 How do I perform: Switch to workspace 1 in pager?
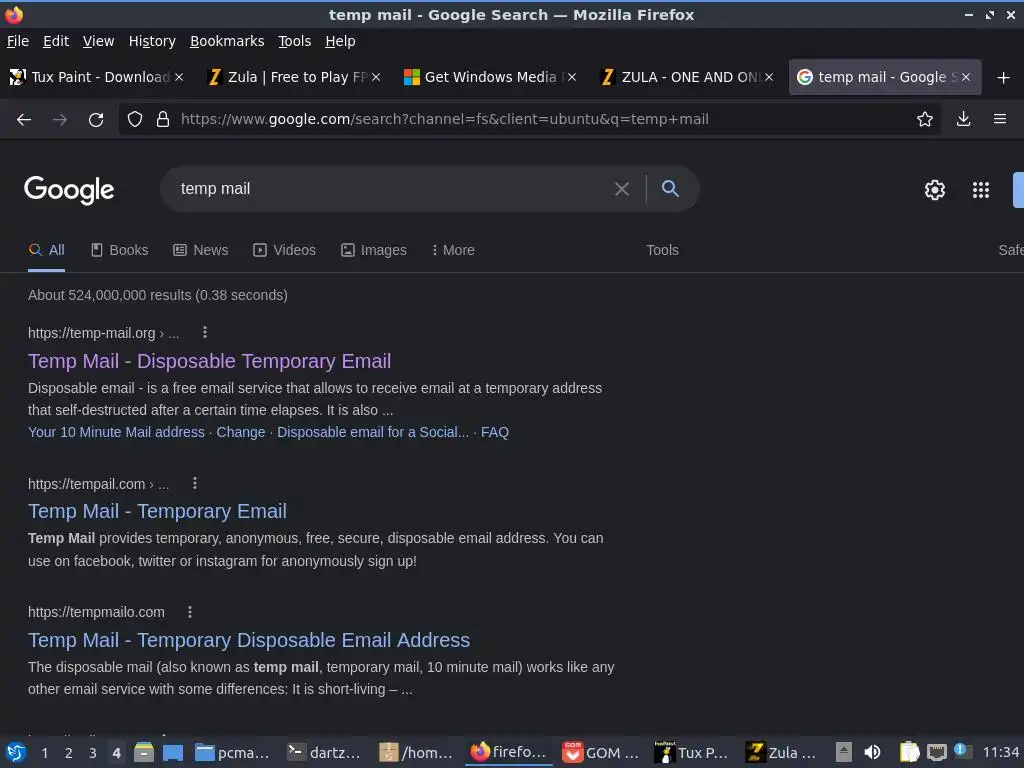click(44, 753)
